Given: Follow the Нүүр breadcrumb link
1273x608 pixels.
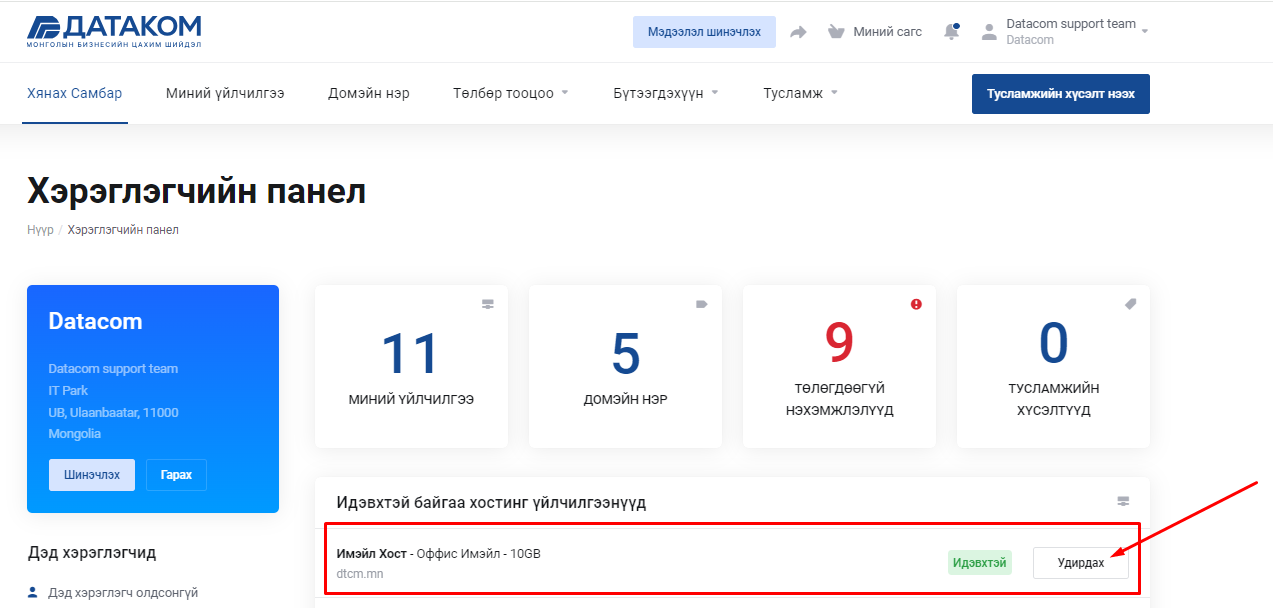Looking at the screenshot, I should (x=40, y=230).
